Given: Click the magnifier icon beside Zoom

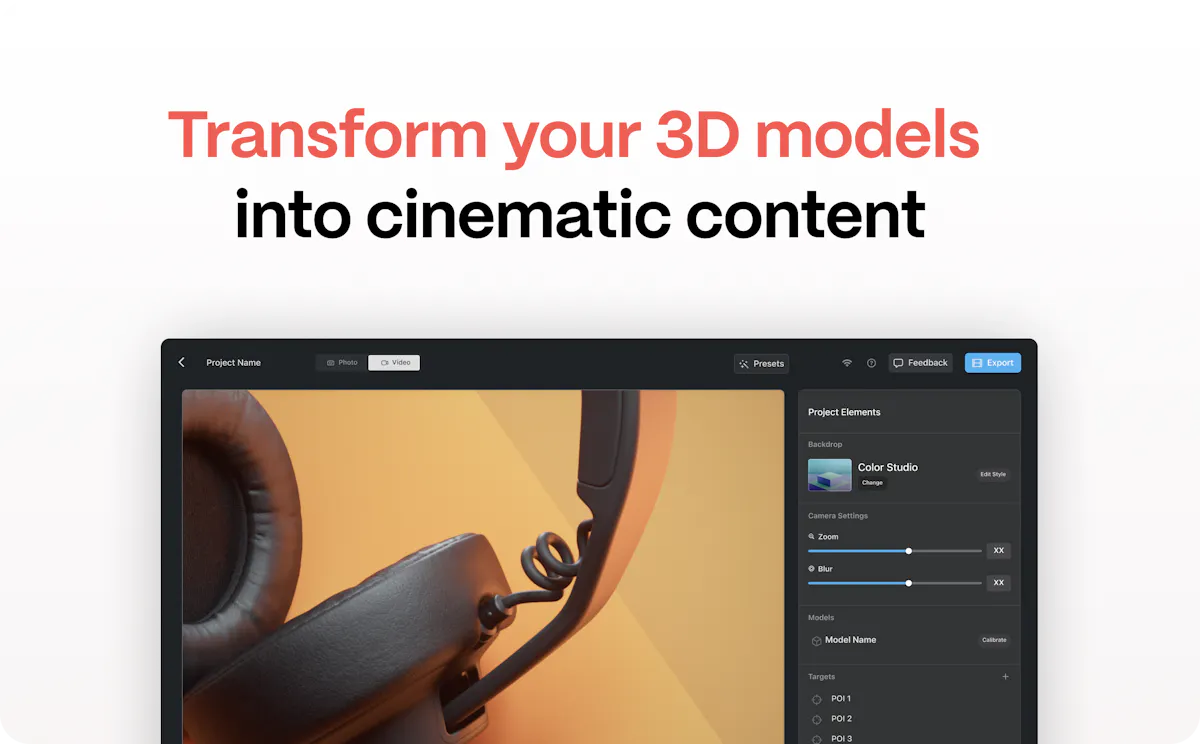Looking at the screenshot, I should [x=812, y=537].
